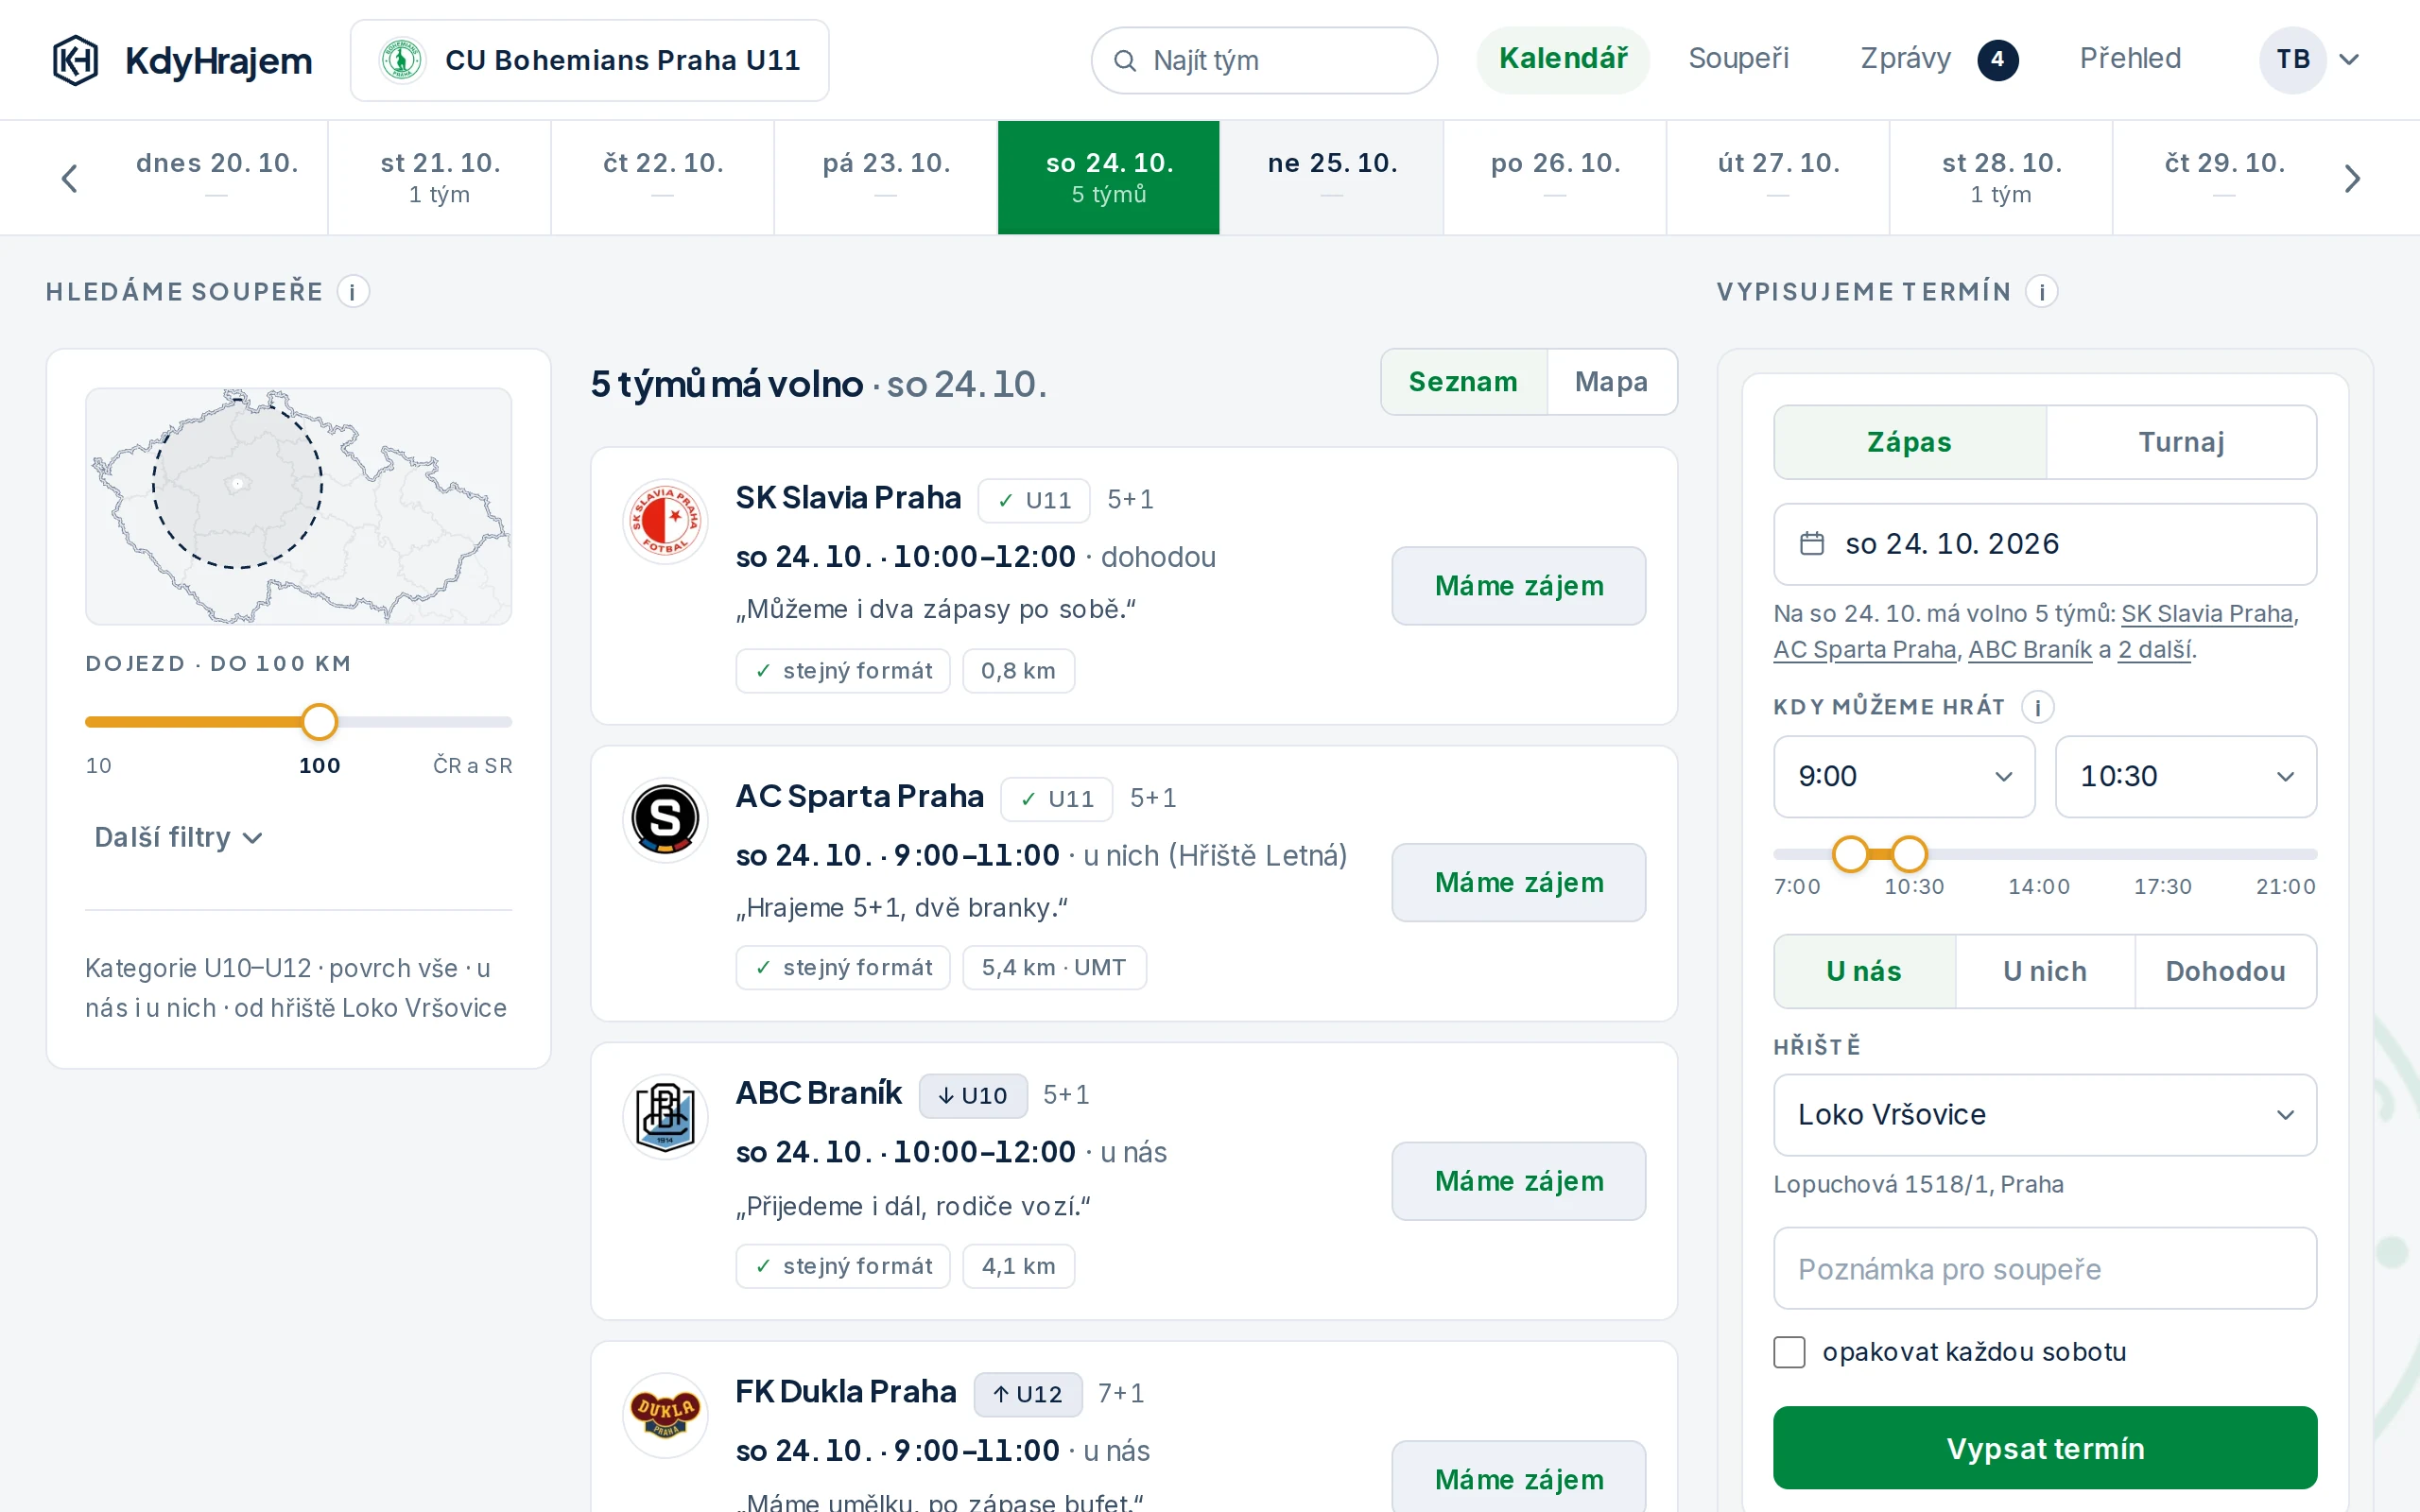The width and height of the screenshot is (2420, 1512).
Task: Open the Loko Vršovice pitch dropdown
Action: pos(2045,1115)
